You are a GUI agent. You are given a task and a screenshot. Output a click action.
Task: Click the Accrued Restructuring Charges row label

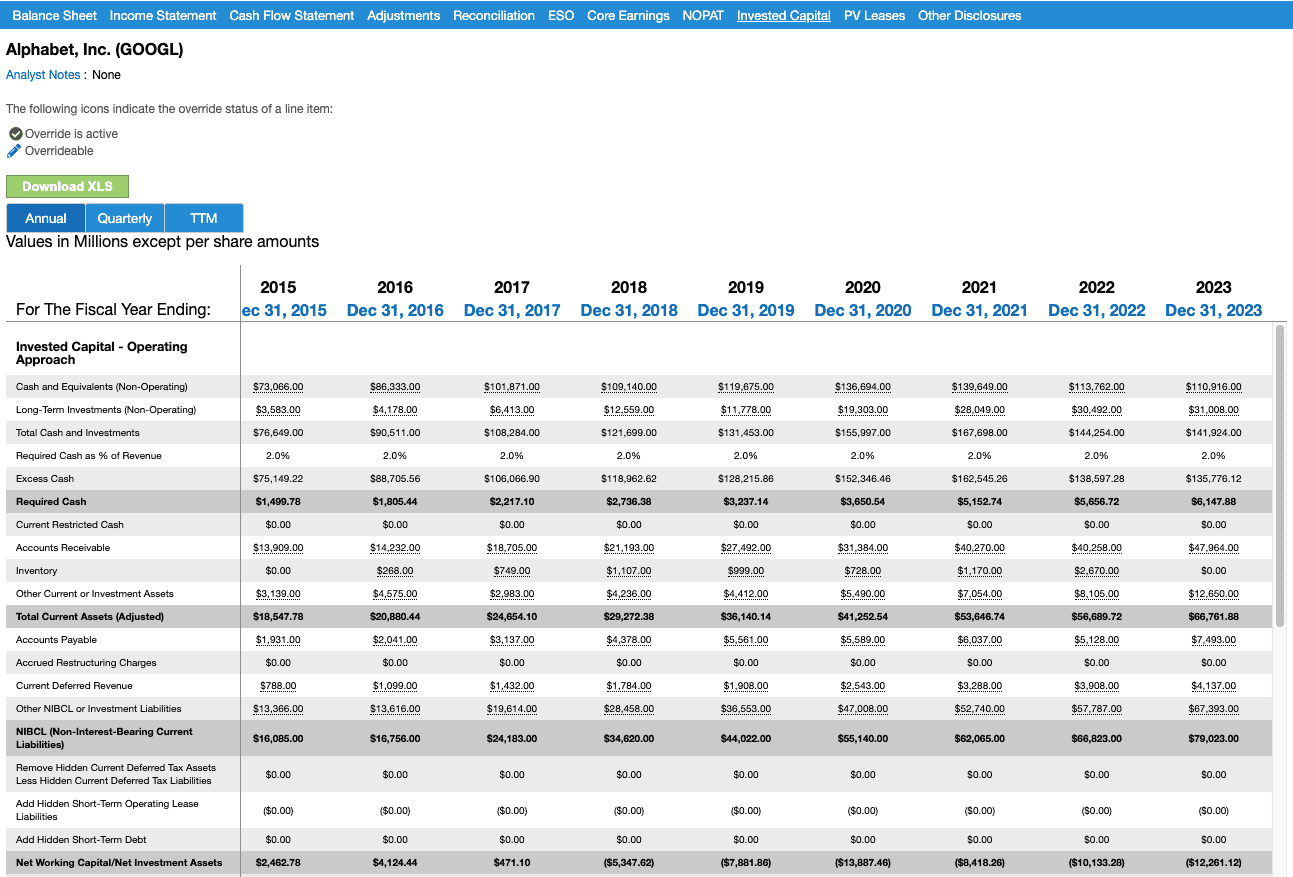(88, 663)
